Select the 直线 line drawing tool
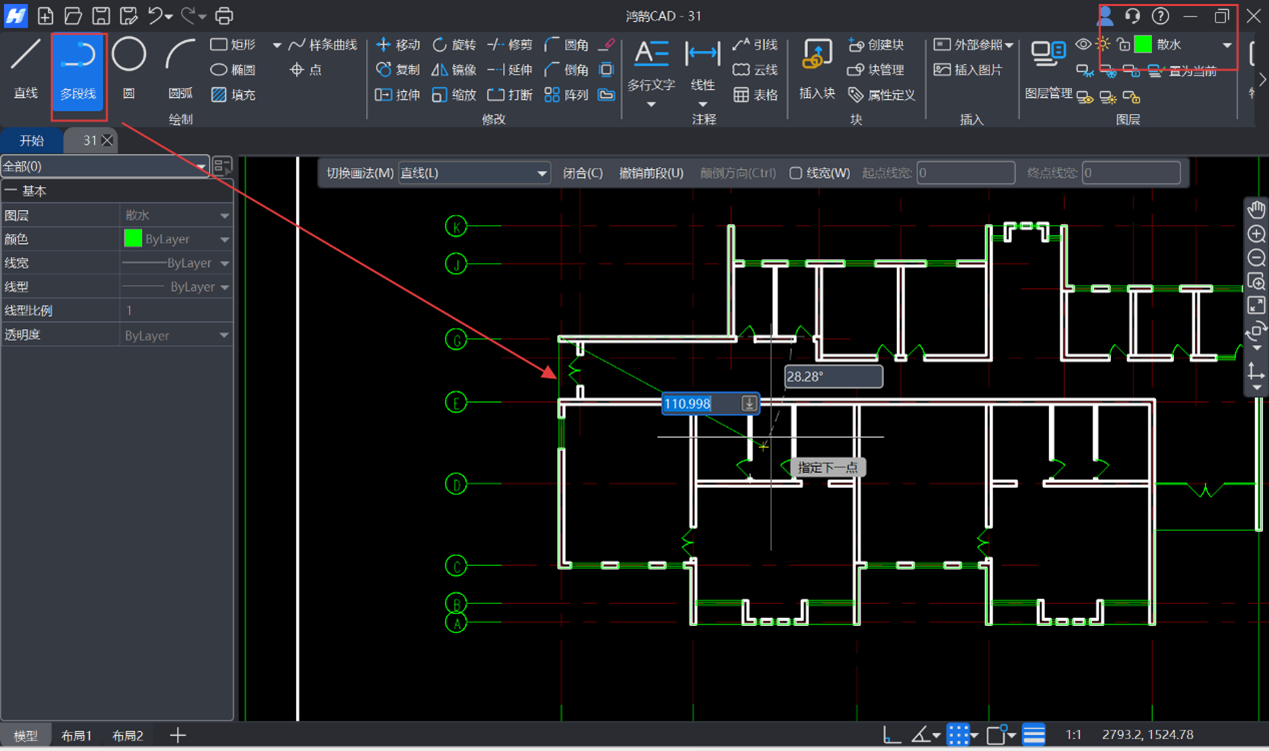 point(26,66)
